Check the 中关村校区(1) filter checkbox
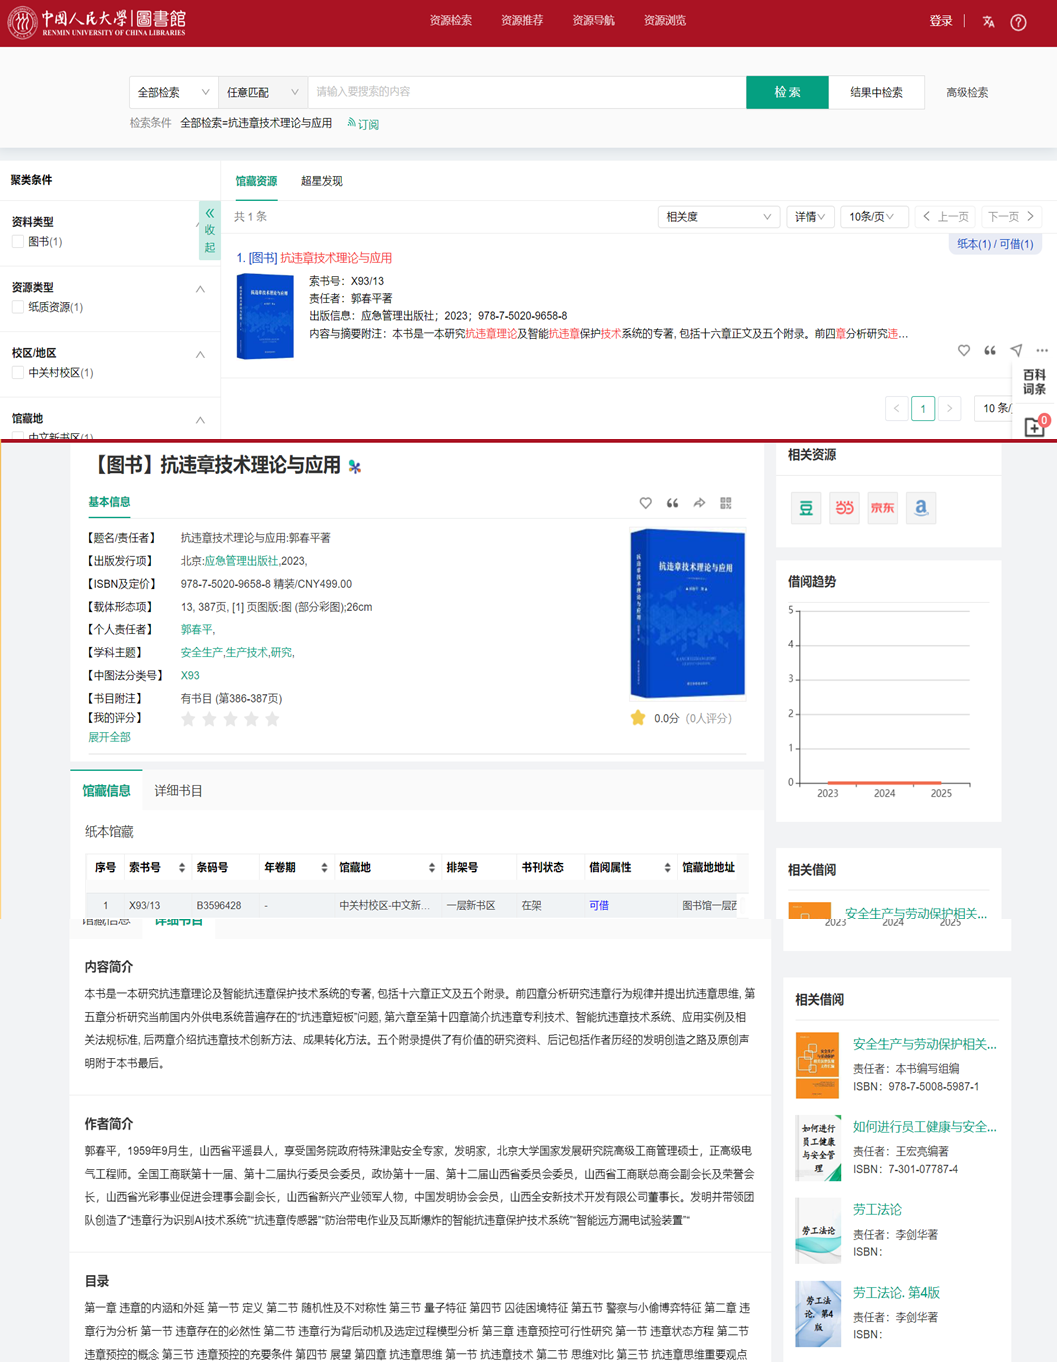This screenshot has height=1362, width=1057. [x=18, y=373]
